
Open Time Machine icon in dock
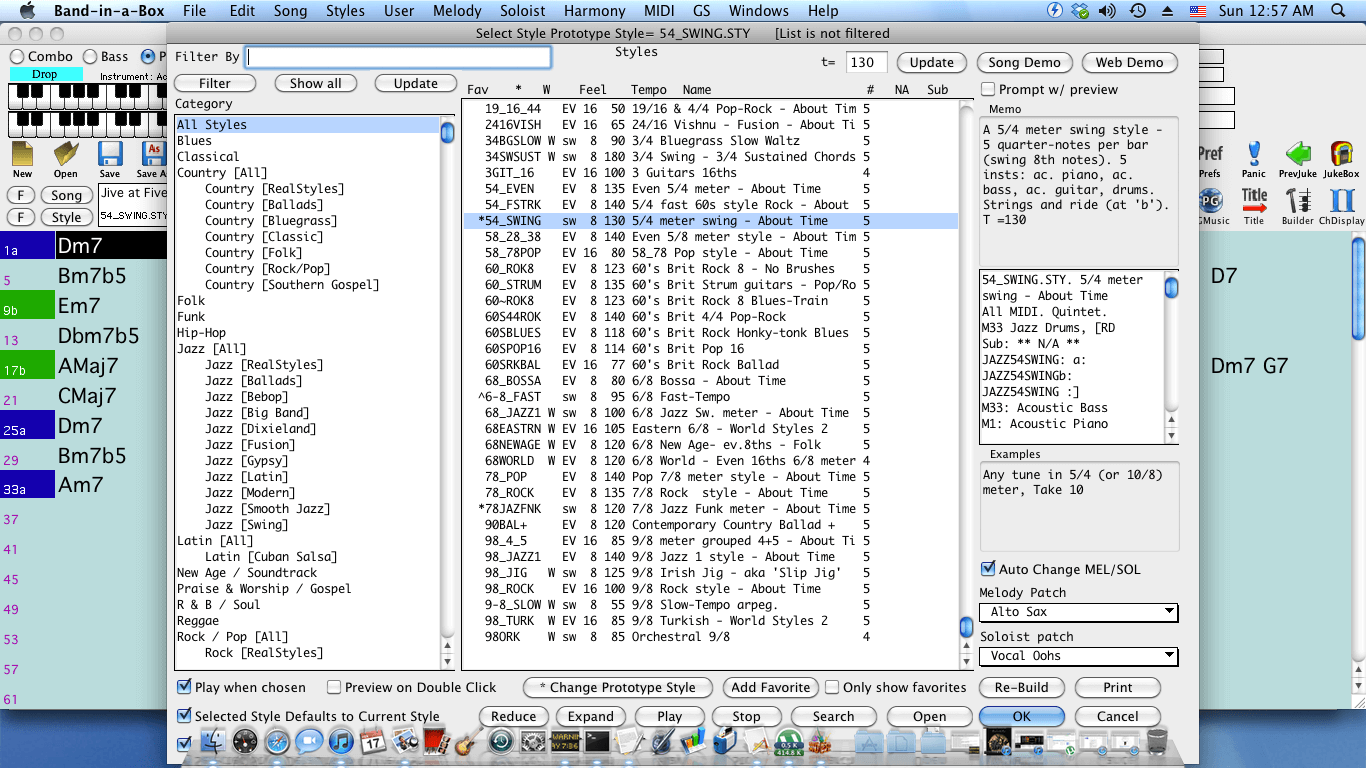coord(501,741)
